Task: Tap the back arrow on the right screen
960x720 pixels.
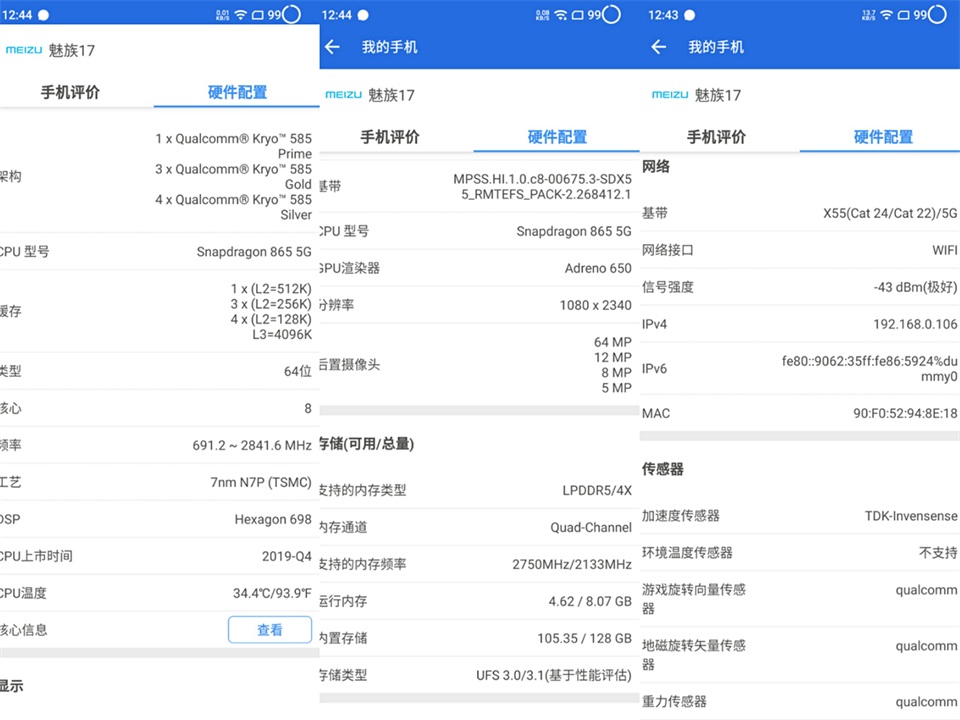Action: click(x=659, y=47)
